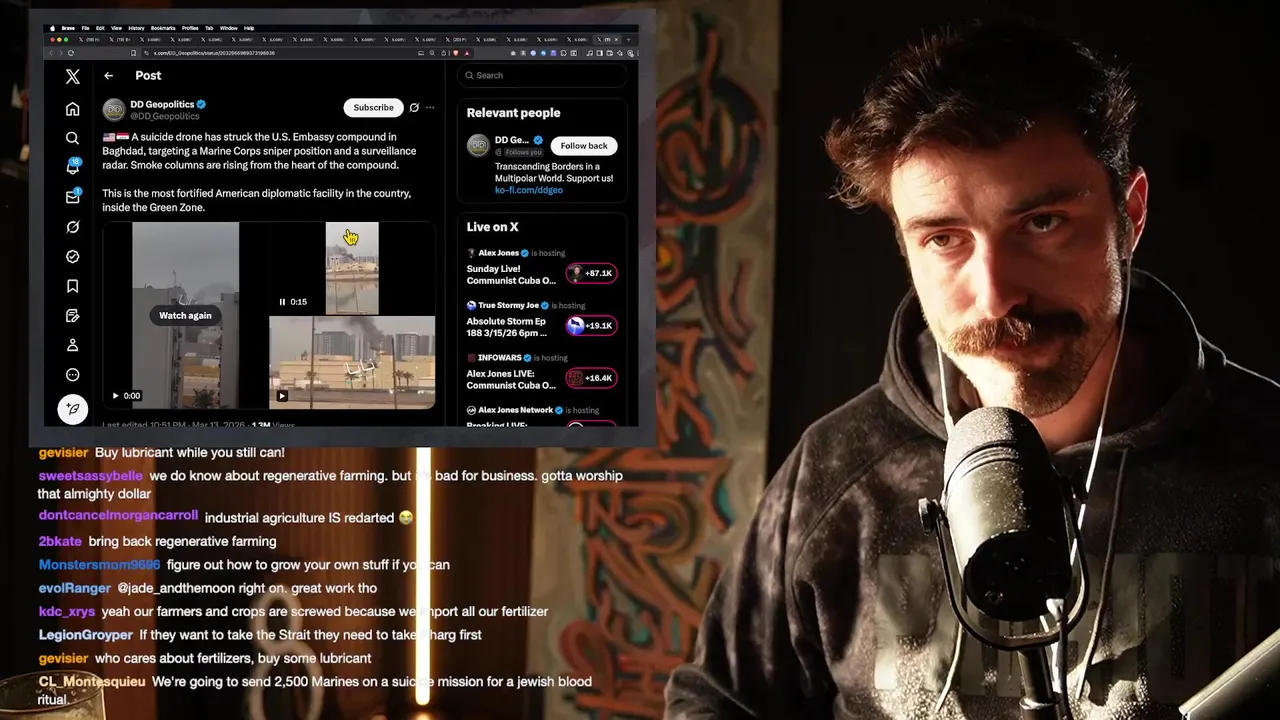Viewport: 1280px width, 720px height.
Task: Click Brave reload page button
Action: (x=70, y=53)
